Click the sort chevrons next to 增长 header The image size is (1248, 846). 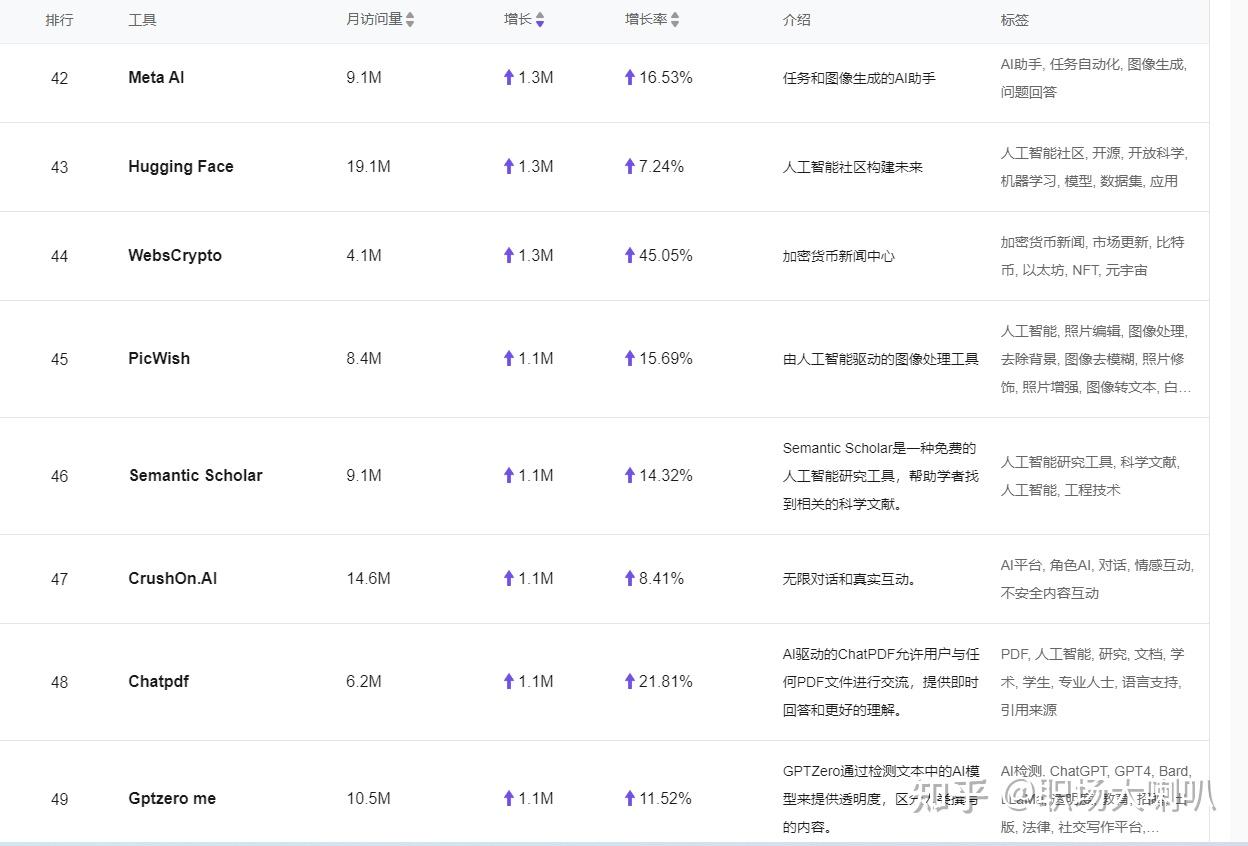[x=539, y=19]
